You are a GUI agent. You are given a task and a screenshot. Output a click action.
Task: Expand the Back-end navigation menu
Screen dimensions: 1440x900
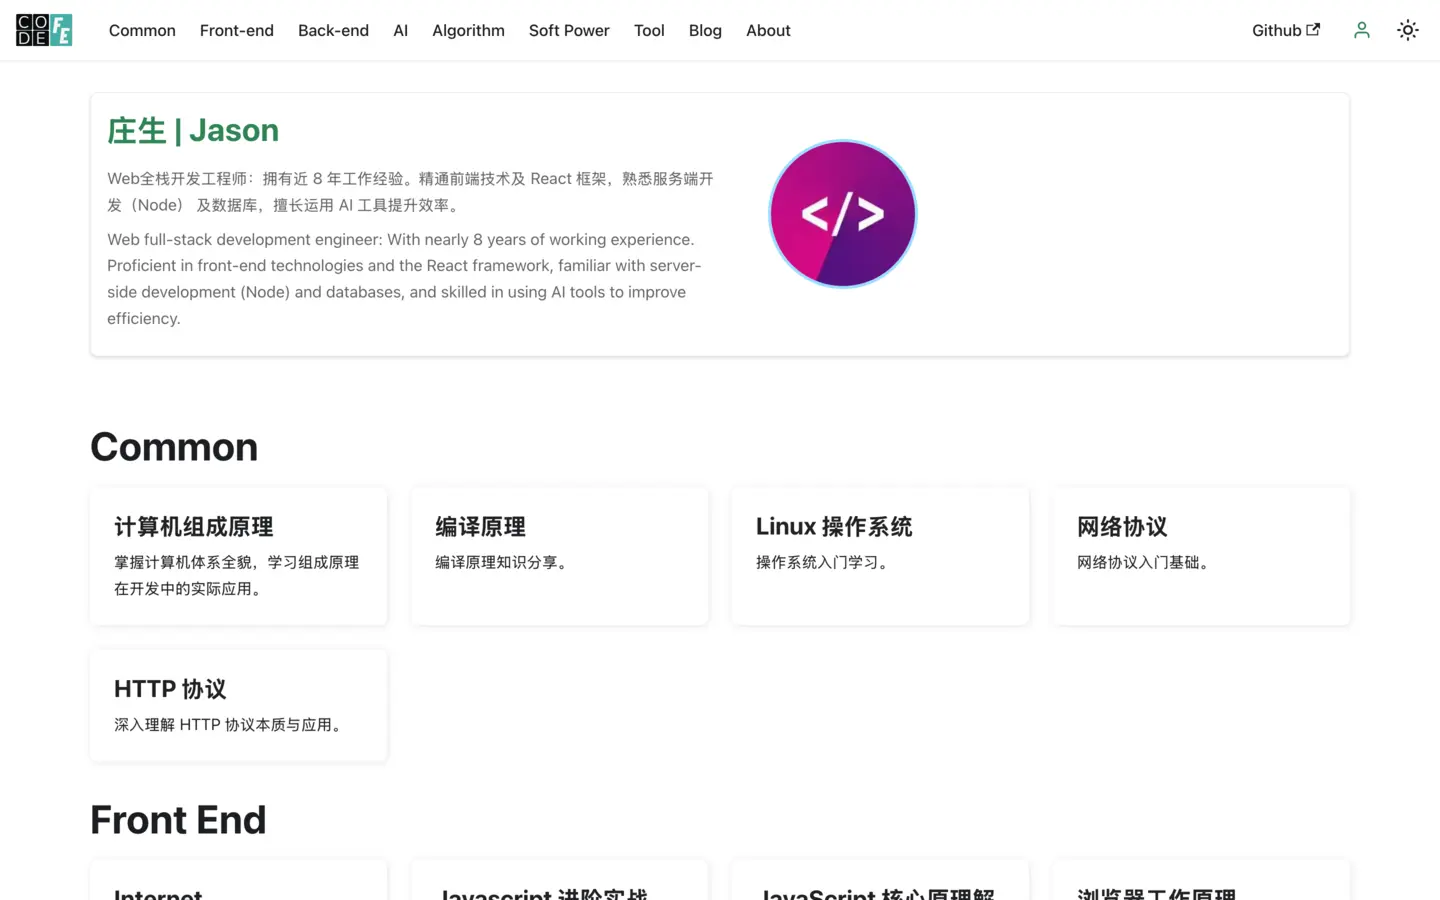click(333, 30)
